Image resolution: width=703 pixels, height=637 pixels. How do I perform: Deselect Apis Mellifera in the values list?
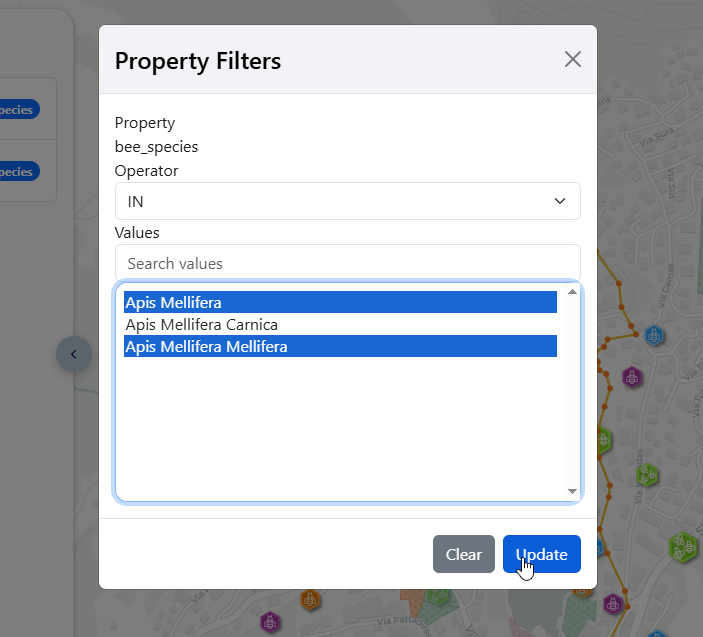(339, 302)
